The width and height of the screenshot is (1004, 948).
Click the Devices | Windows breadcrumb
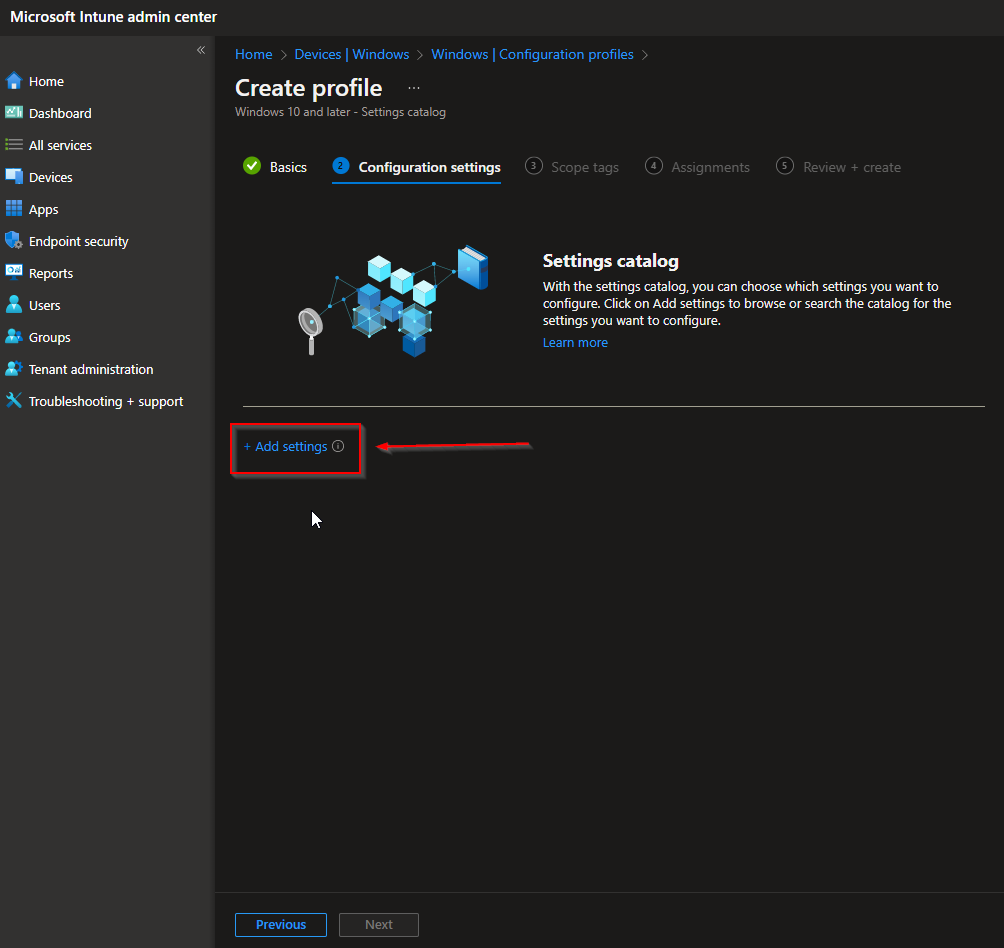(x=352, y=54)
